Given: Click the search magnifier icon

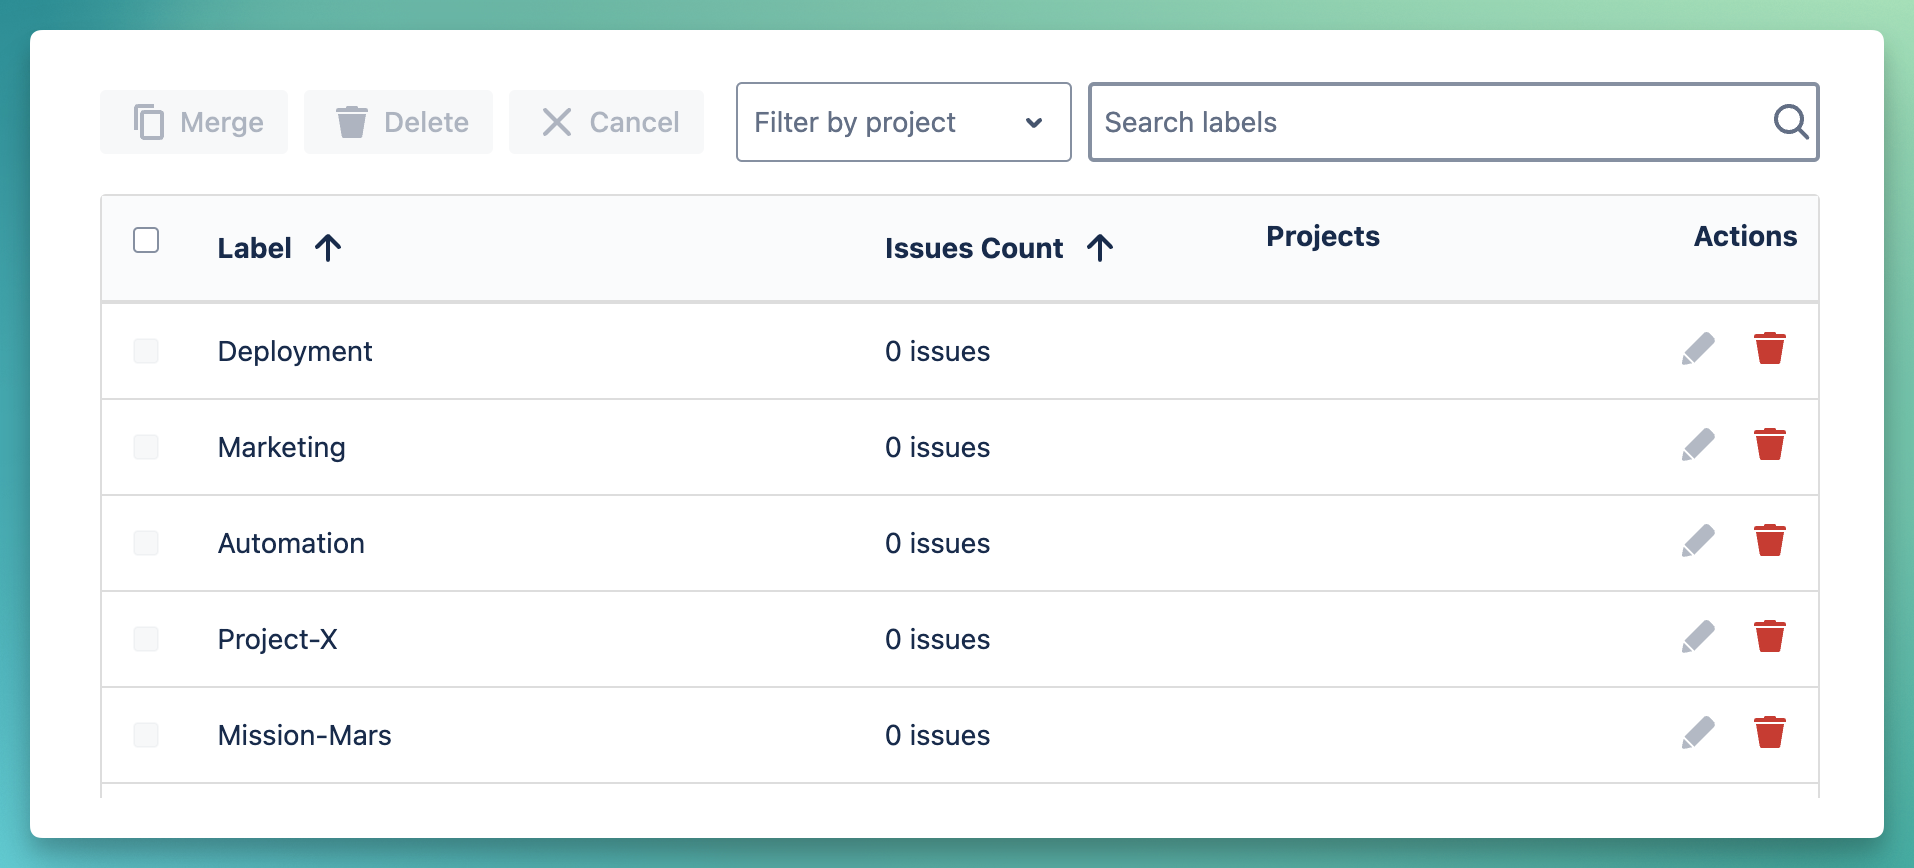Looking at the screenshot, I should (1790, 122).
